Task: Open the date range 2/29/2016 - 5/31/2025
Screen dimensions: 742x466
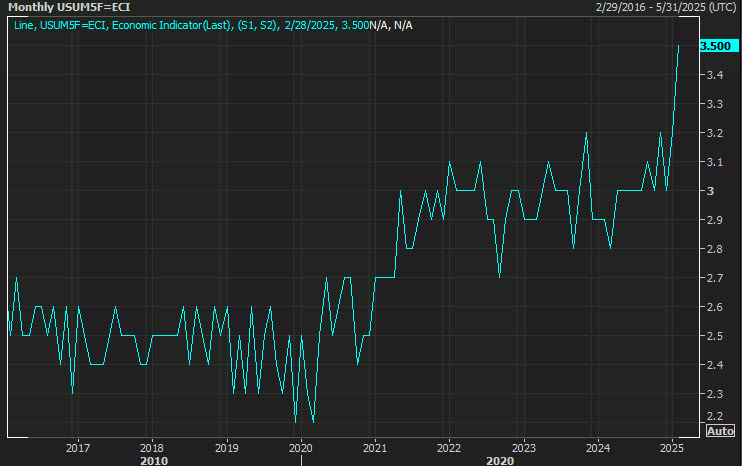Action: point(665,7)
